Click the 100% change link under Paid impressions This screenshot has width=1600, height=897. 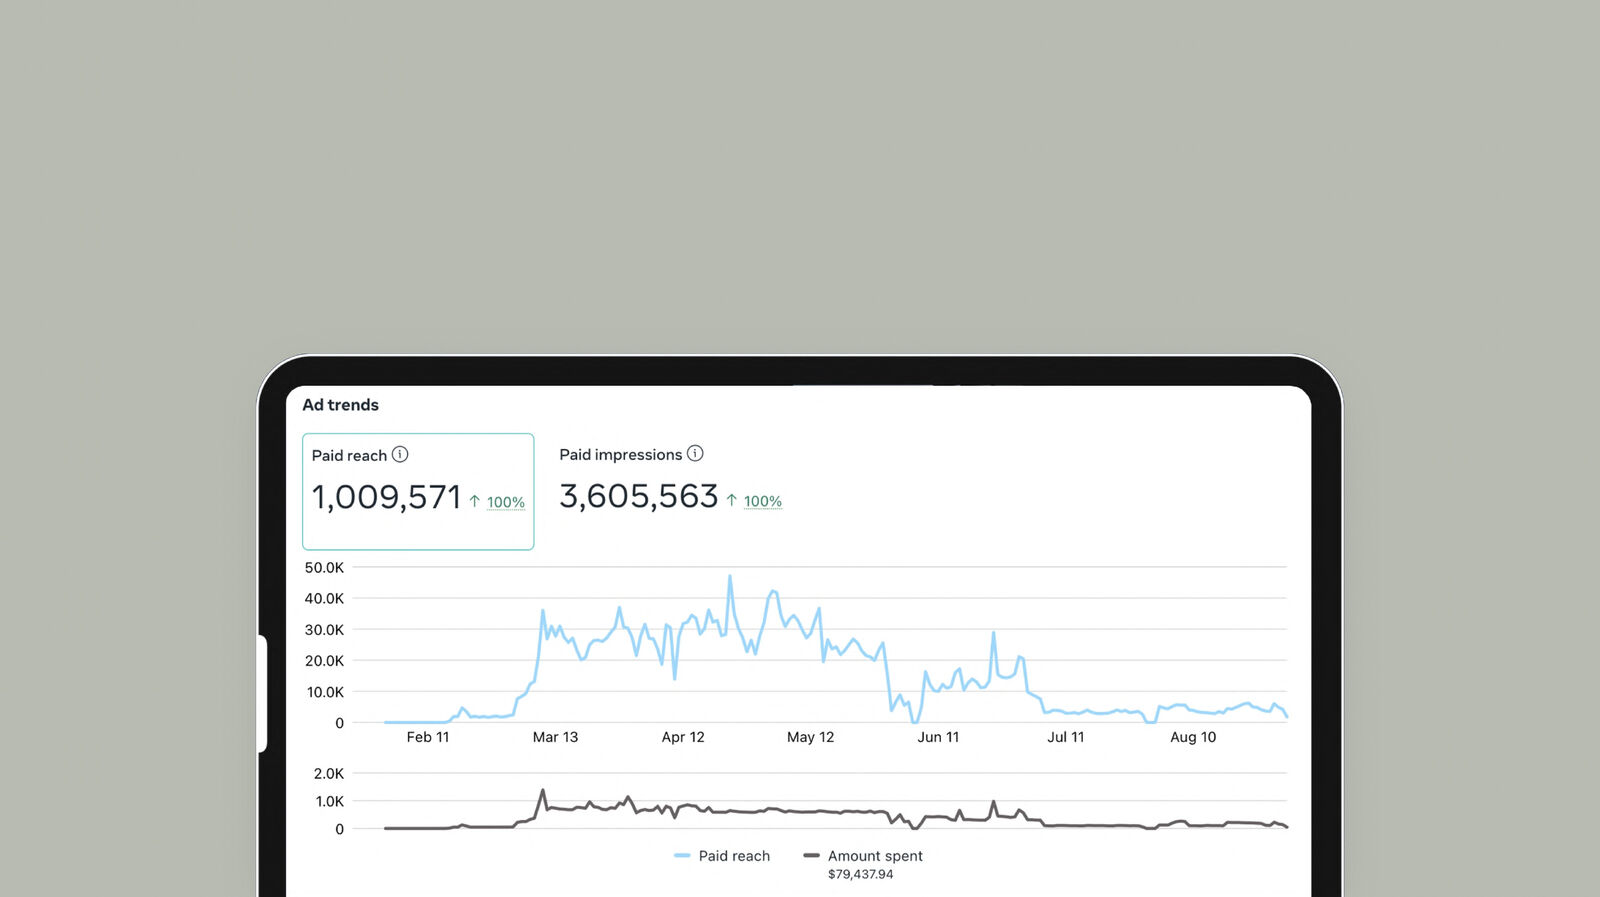(763, 501)
